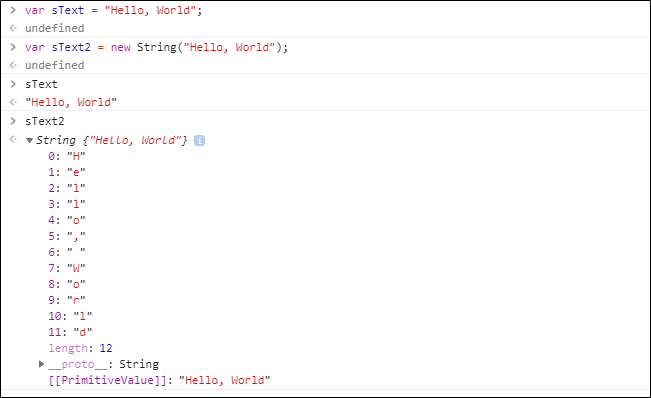Click the blue info icon next to String
The height and width of the screenshot is (398, 651).
coord(199,141)
